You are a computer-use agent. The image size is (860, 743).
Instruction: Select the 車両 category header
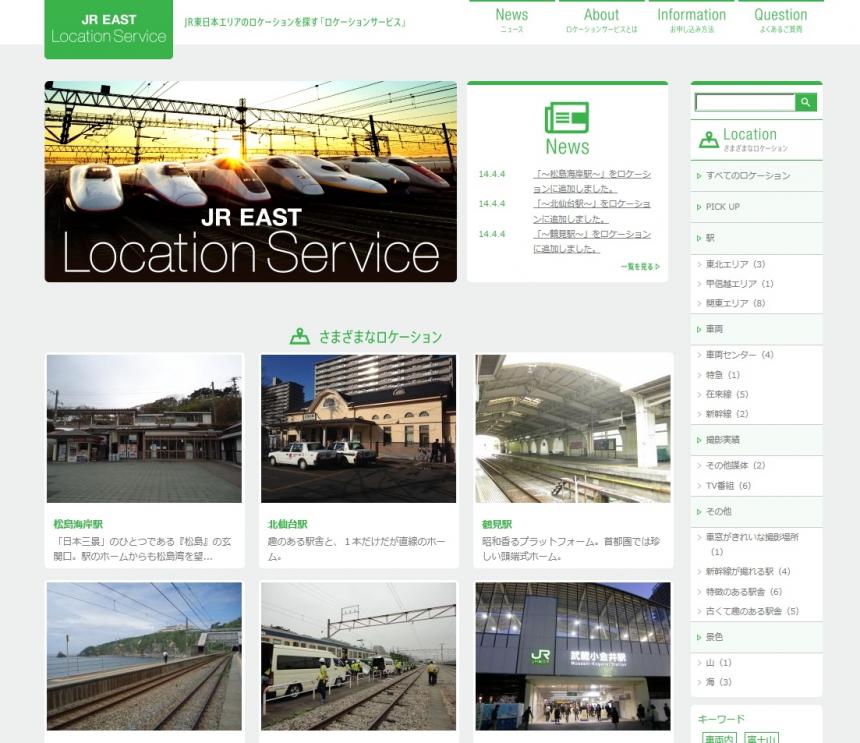point(756,329)
